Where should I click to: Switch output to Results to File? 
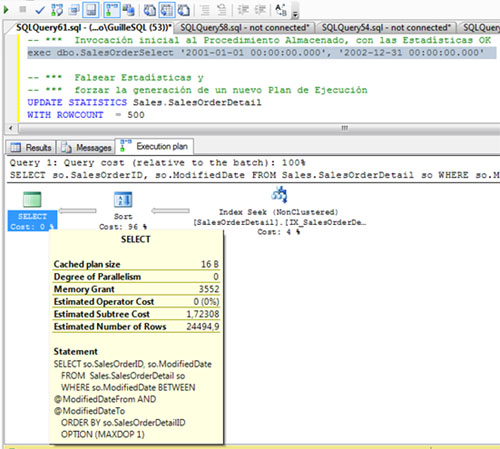pyautogui.click(x=183, y=10)
